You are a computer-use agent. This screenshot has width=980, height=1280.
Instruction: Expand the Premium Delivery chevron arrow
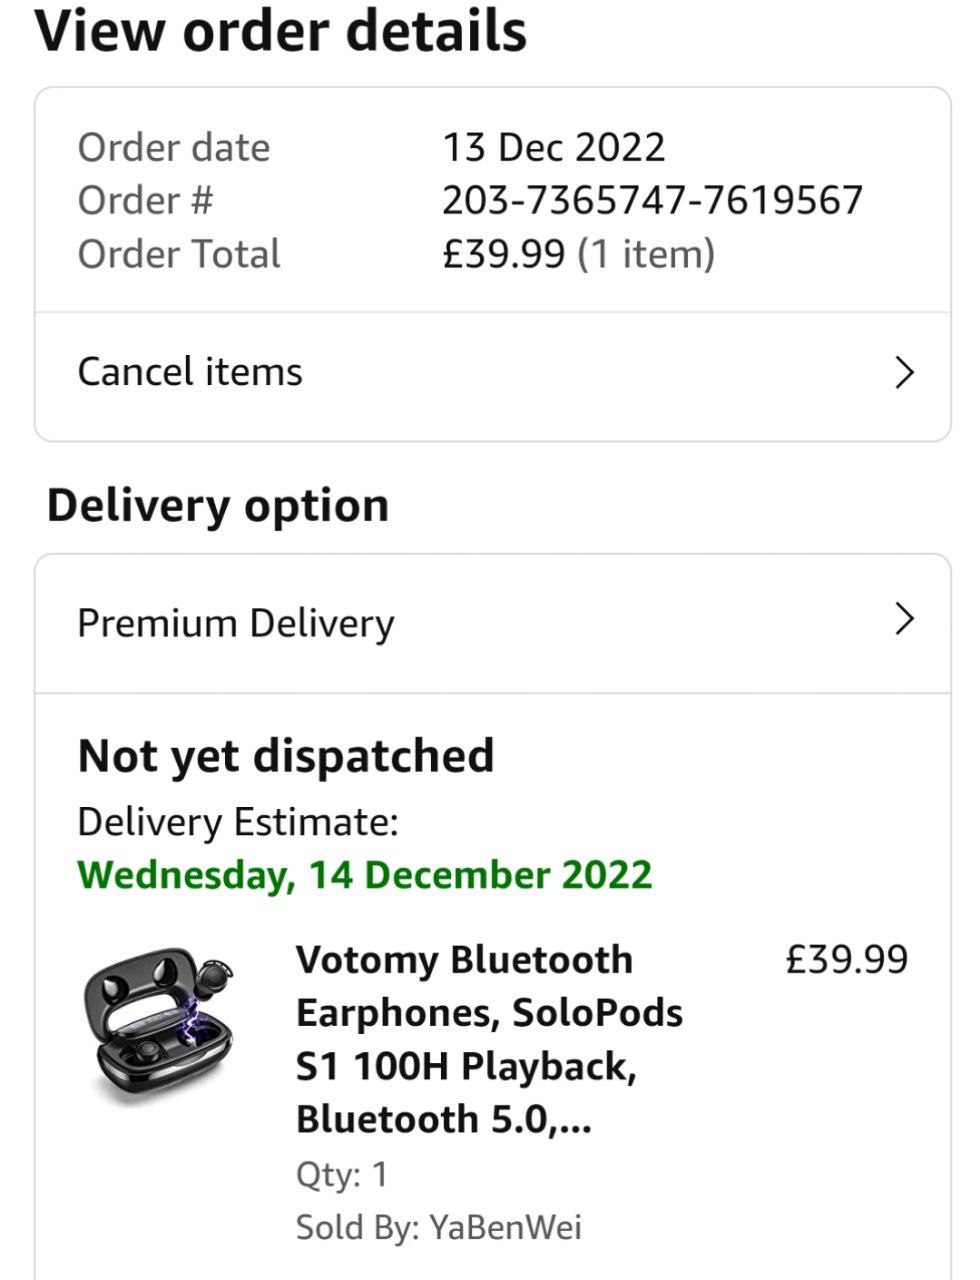[x=904, y=619]
